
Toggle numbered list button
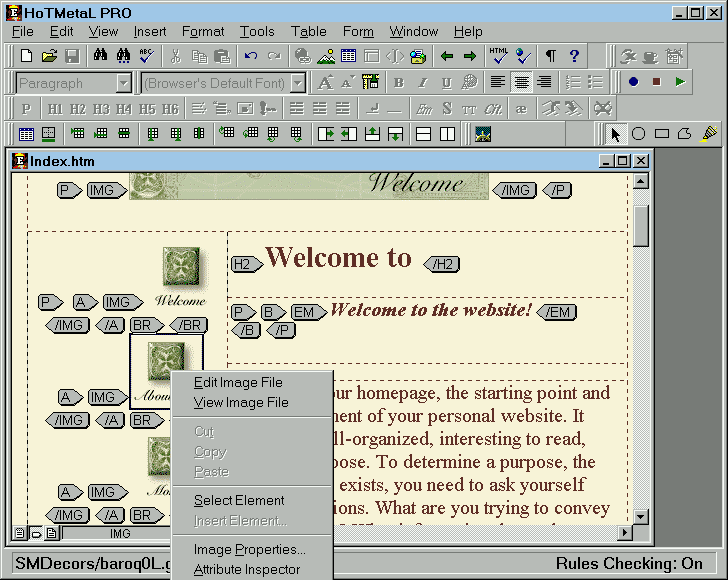pyautogui.click(x=573, y=83)
